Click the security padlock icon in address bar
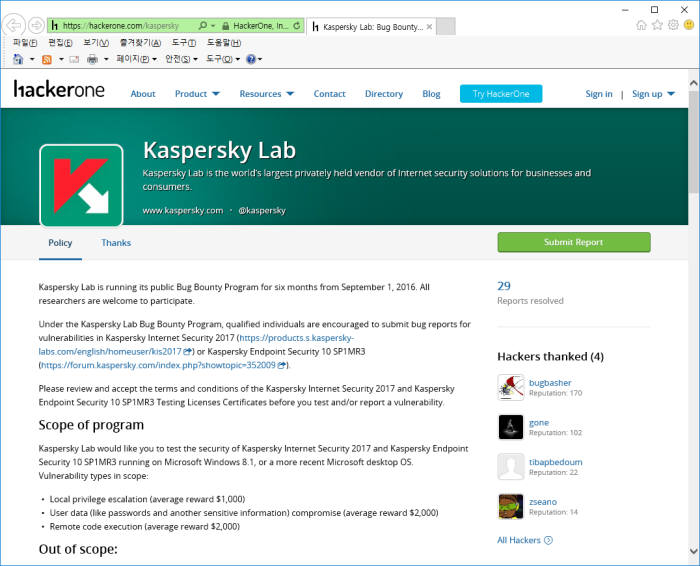This screenshot has width=700, height=566. tap(225, 26)
